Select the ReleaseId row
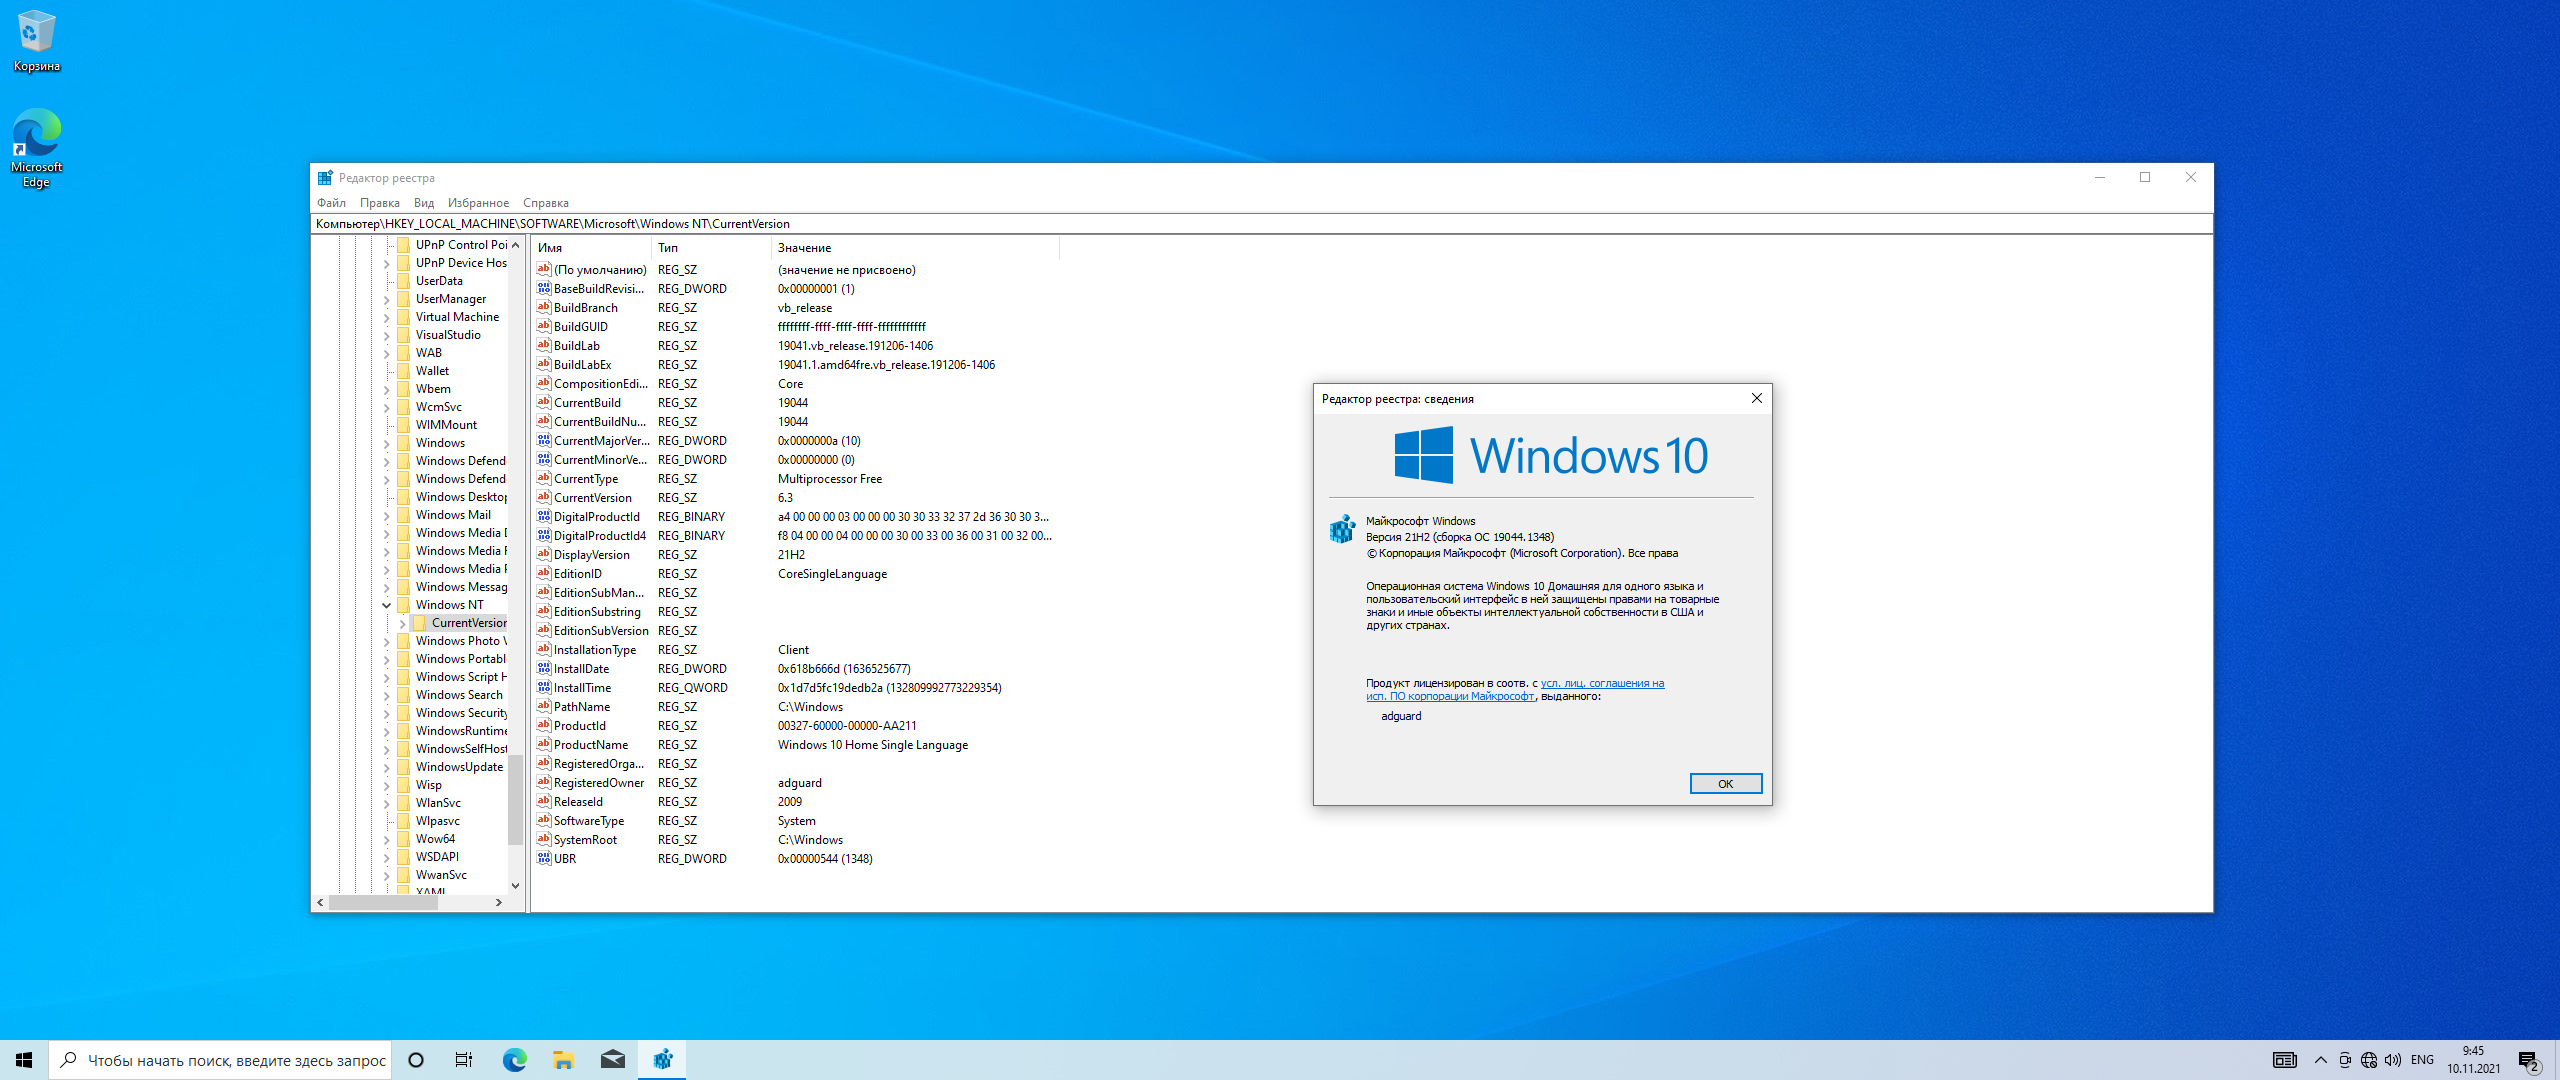Screen dimensions: 2560x1080 point(795,802)
